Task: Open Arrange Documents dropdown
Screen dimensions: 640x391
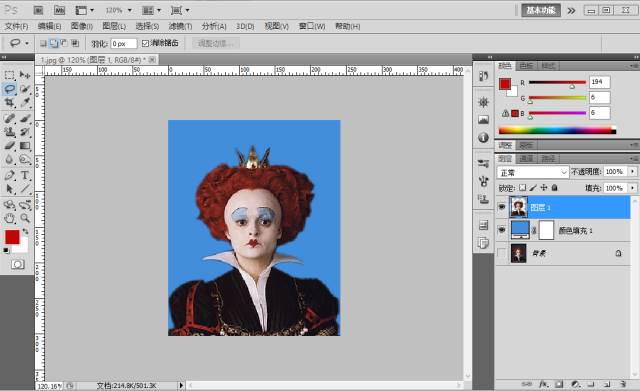Action: [x=151, y=10]
